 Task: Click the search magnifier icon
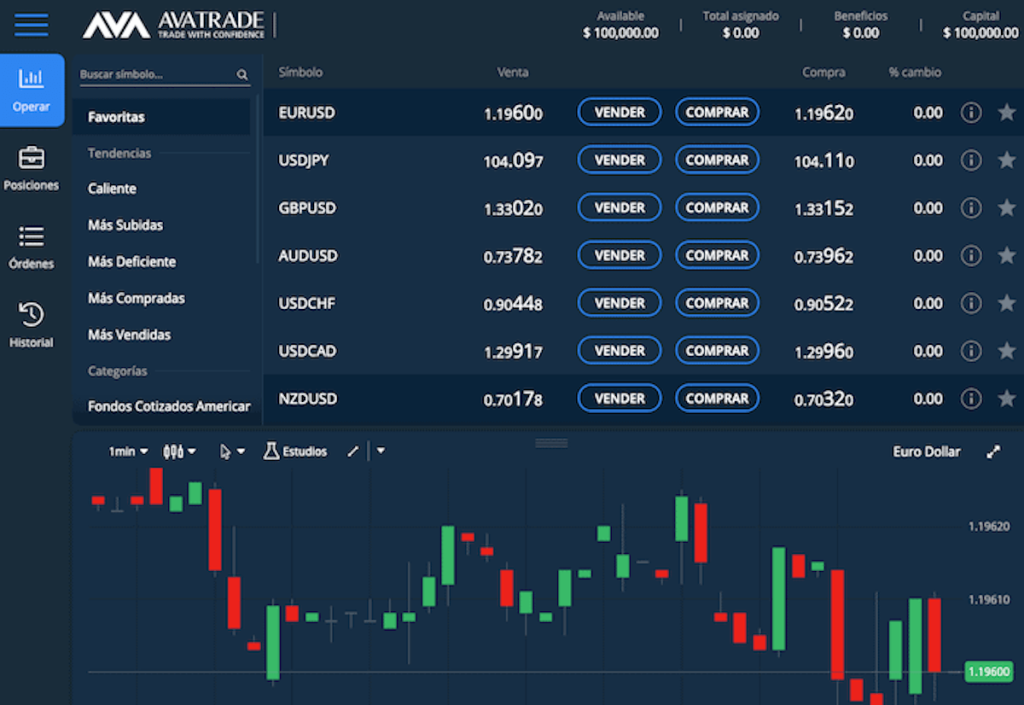pyautogui.click(x=242, y=75)
